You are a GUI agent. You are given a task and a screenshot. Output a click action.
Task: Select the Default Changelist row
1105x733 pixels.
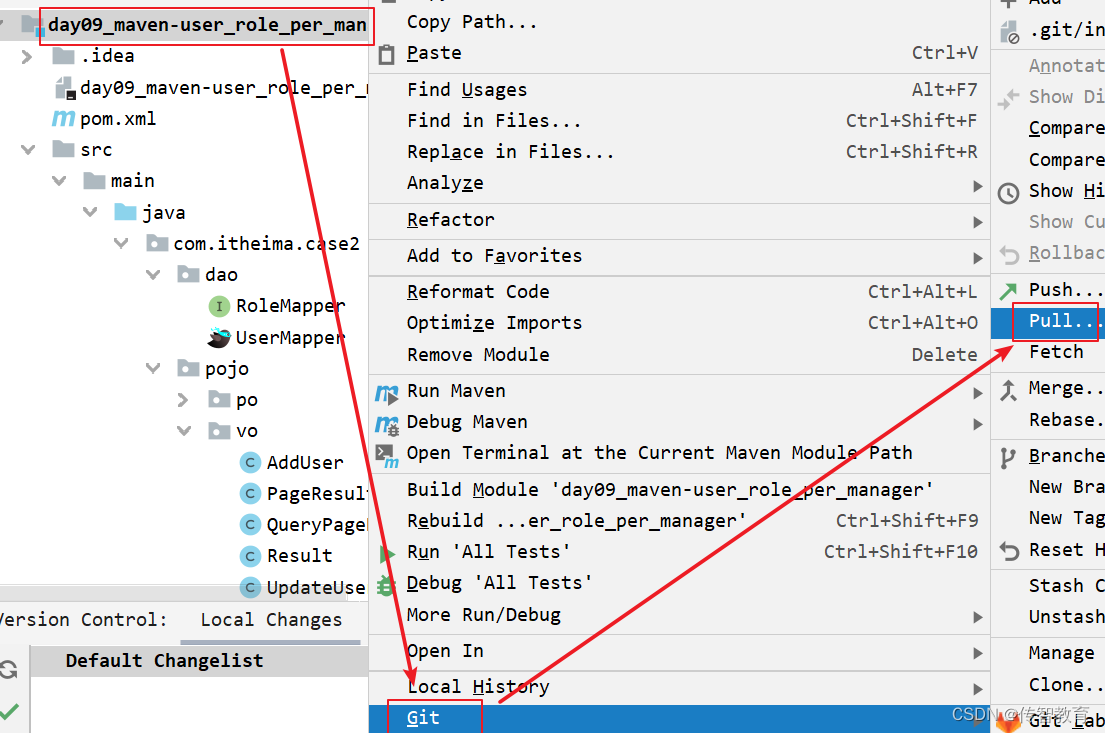point(164,661)
